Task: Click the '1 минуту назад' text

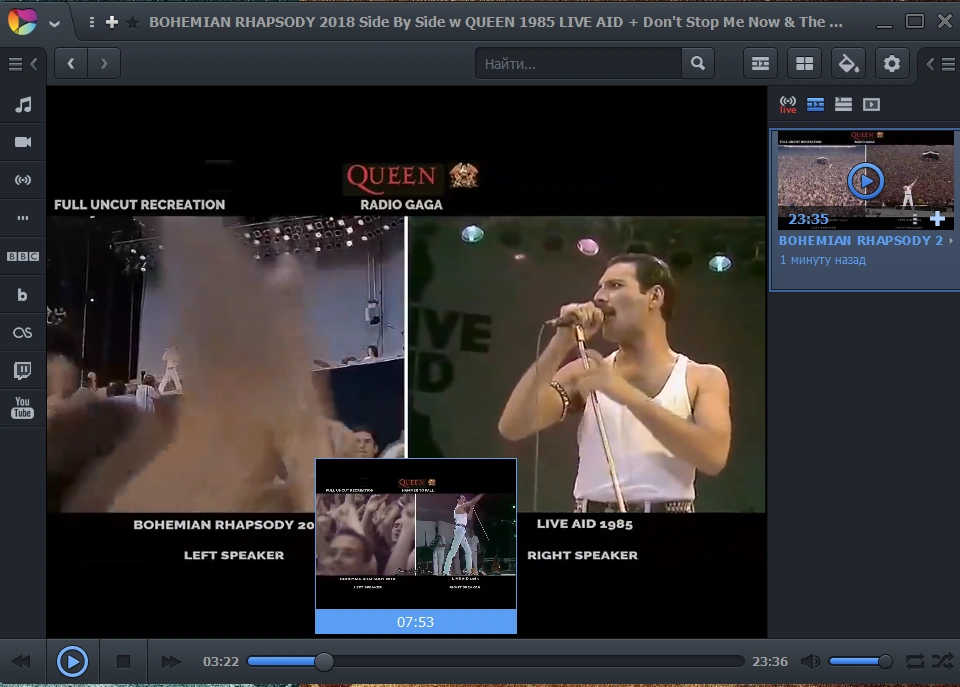Action: coord(822,260)
